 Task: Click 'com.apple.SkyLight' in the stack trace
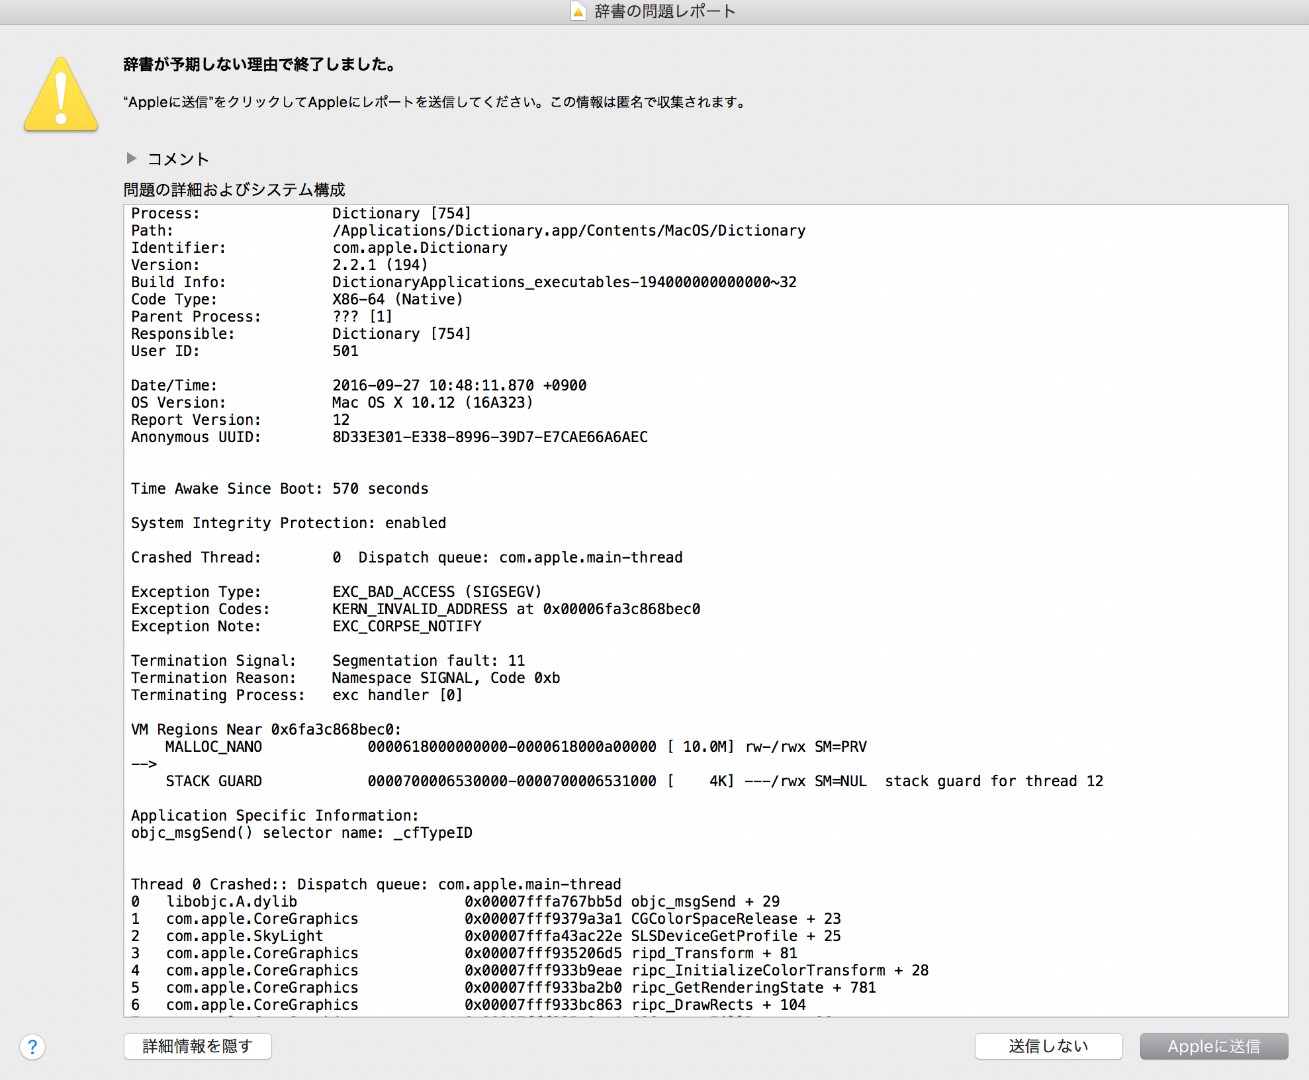pos(245,936)
